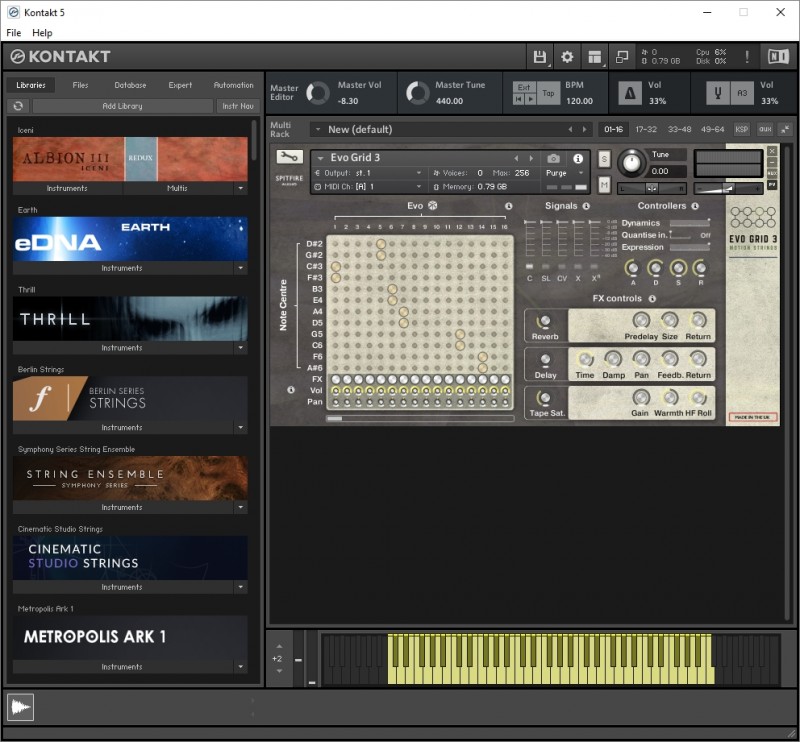
Task: Click the metronome icon
Action: tap(630, 93)
